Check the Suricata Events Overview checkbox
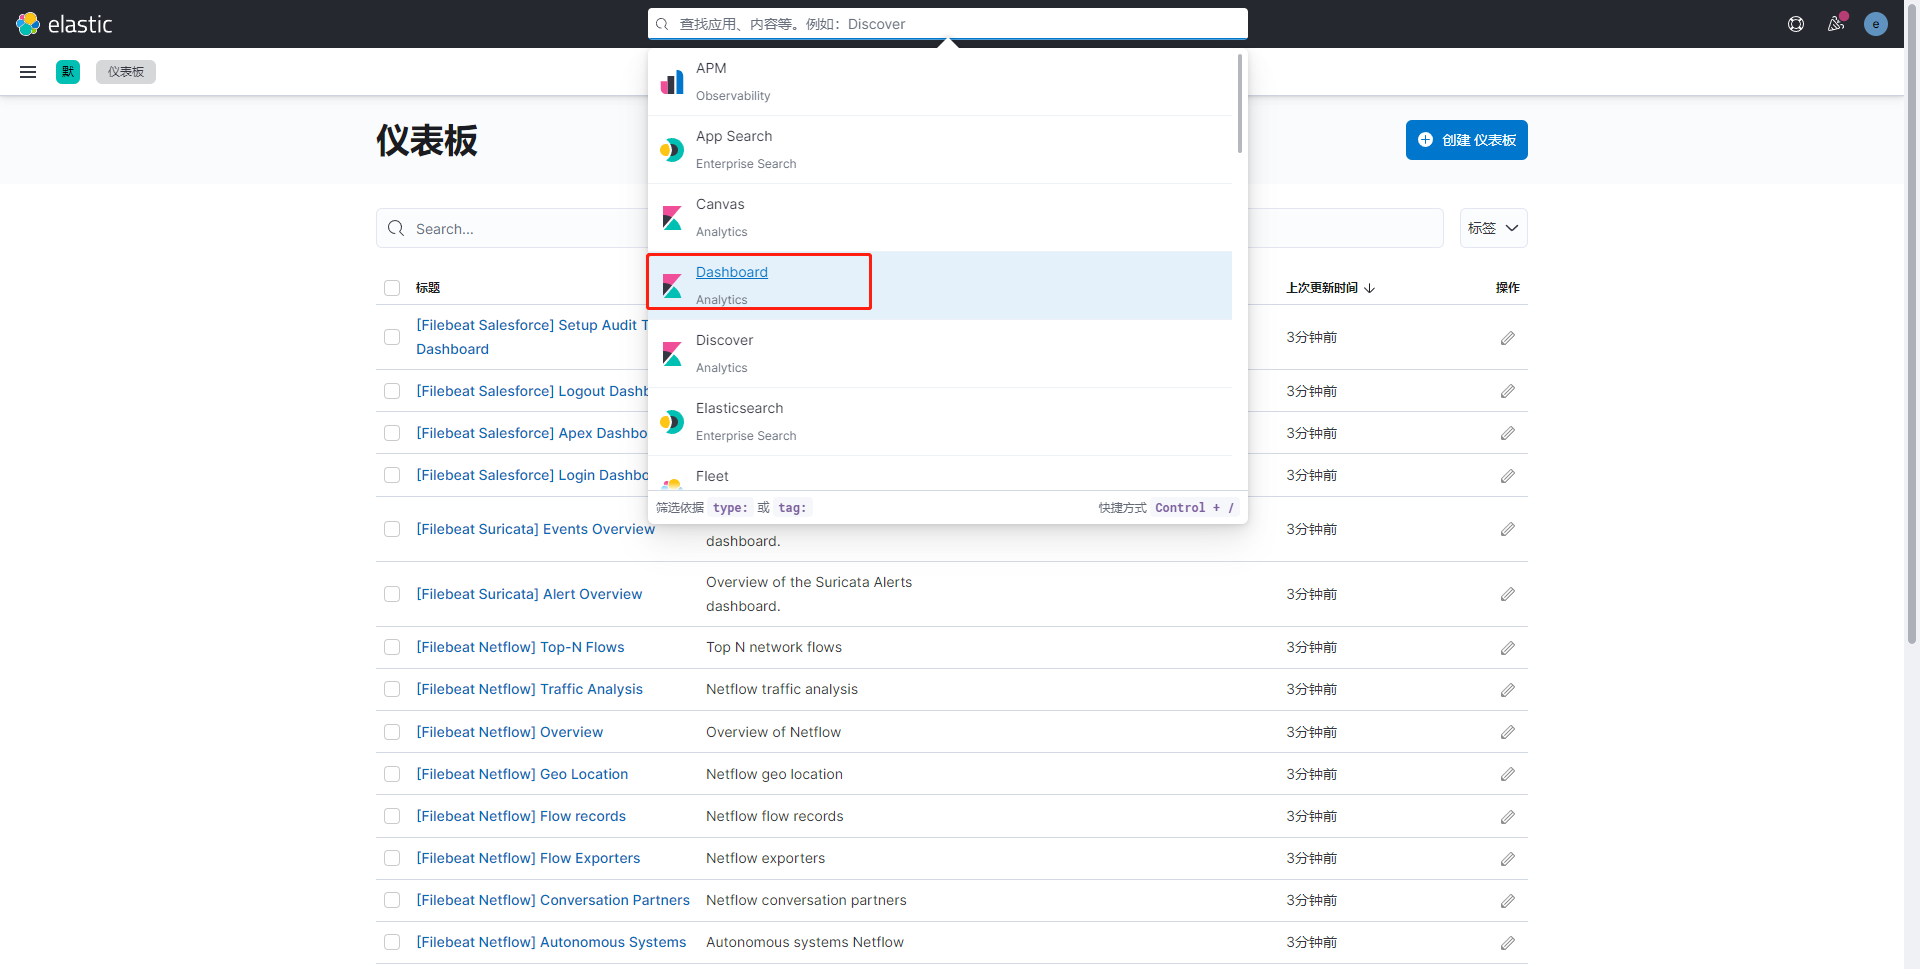Screen dimensions: 1920x969 392,529
